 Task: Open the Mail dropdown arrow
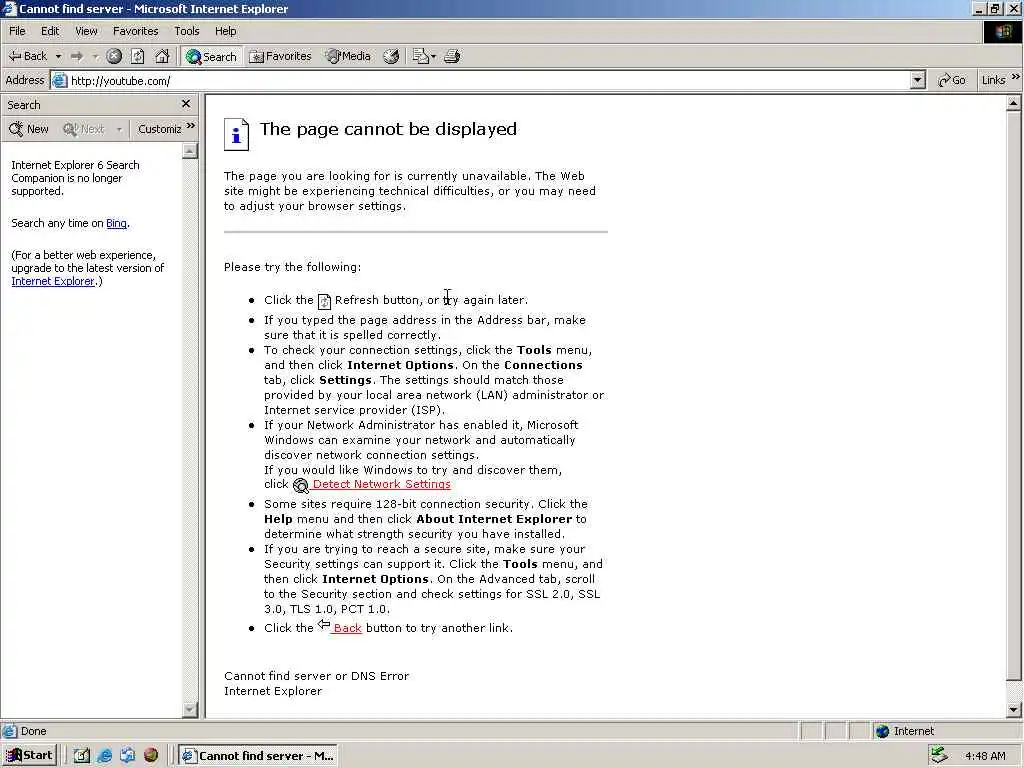[x=433, y=56]
